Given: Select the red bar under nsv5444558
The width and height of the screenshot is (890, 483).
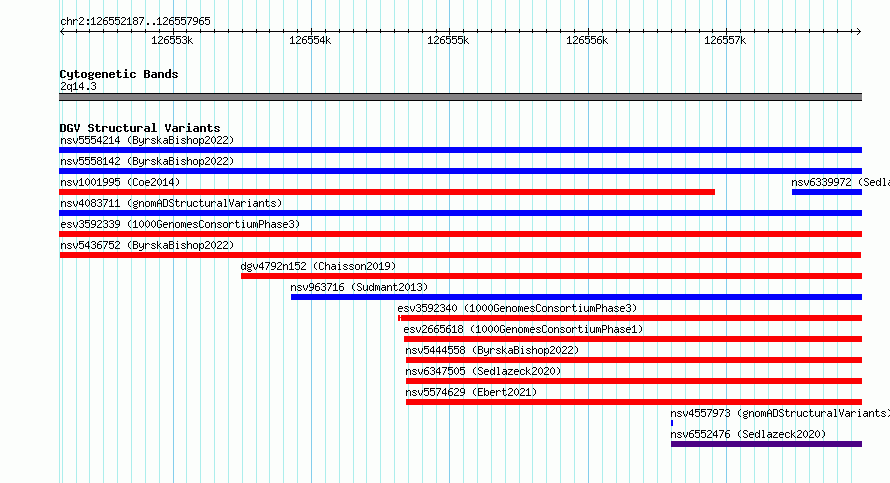Looking at the screenshot, I should (x=634, y=360).
